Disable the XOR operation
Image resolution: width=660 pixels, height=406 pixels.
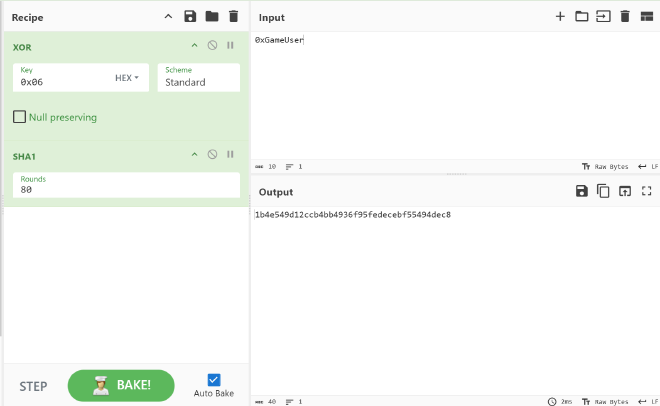tap(213, 45)
